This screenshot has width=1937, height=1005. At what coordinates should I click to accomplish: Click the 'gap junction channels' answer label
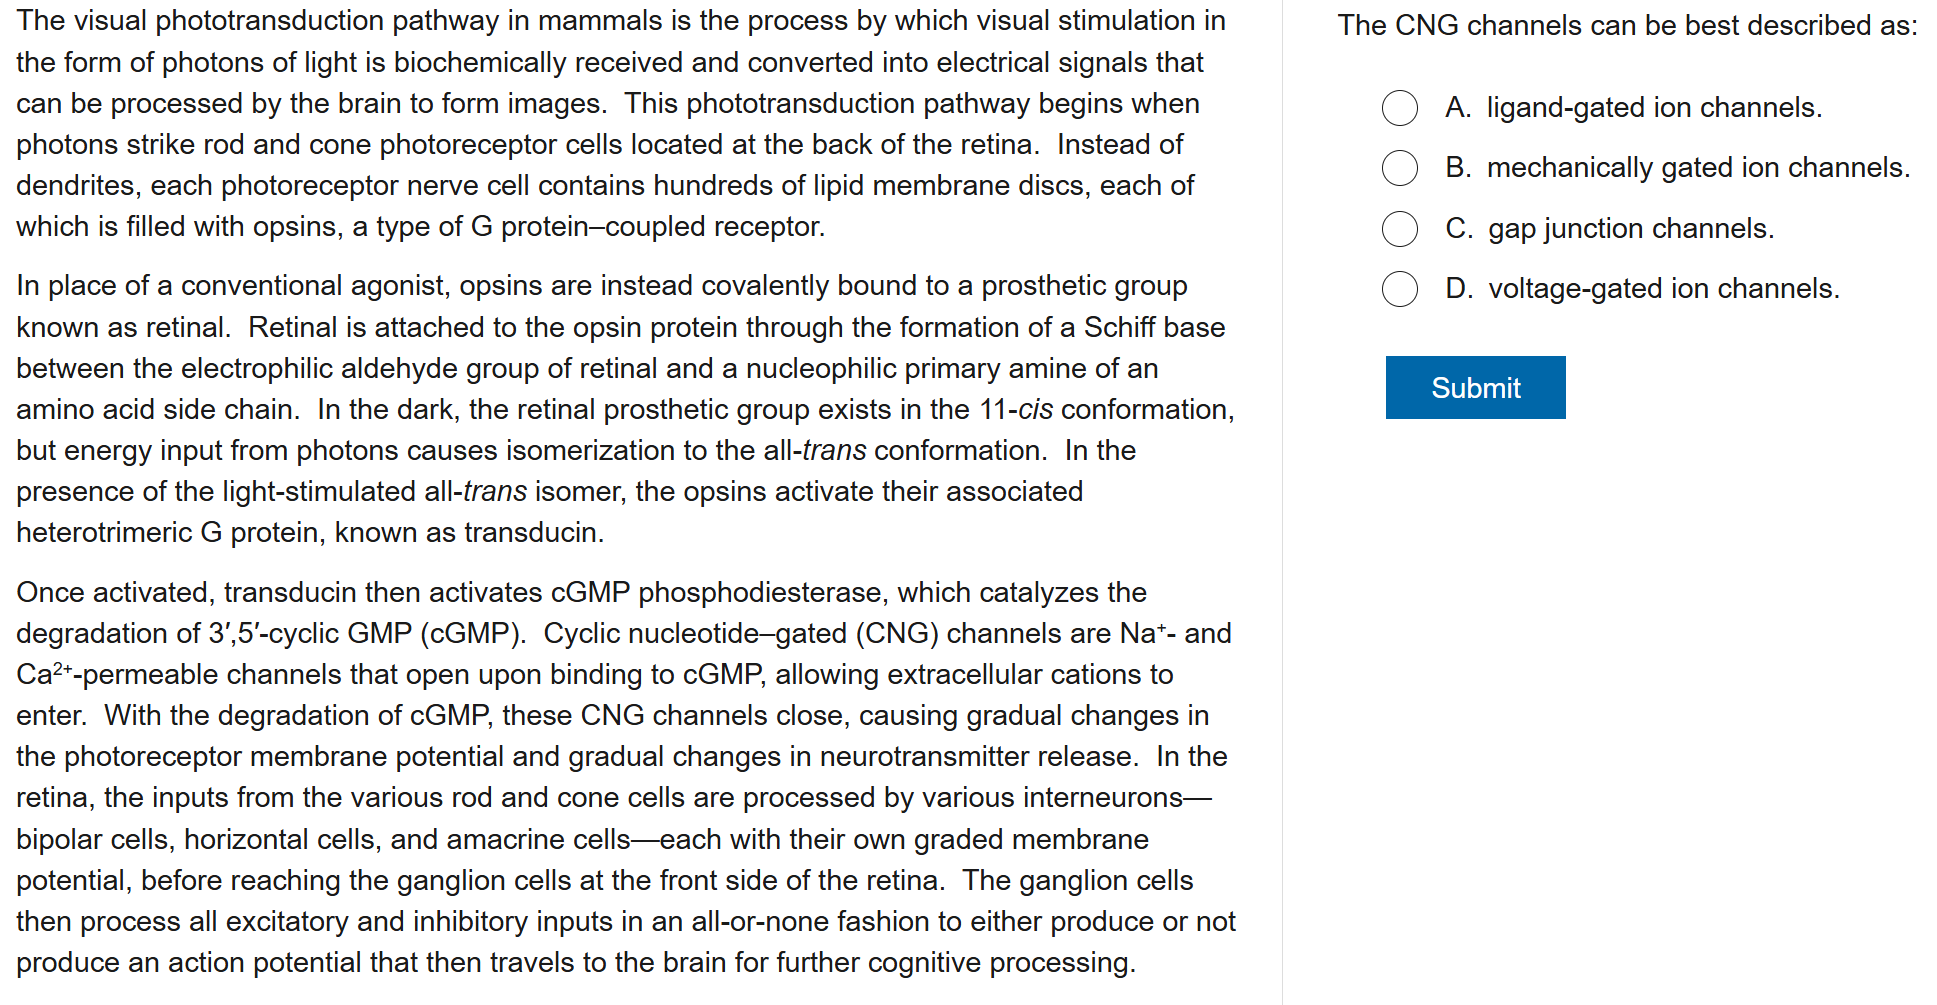pyautogui.click(x=1631, y=229)
